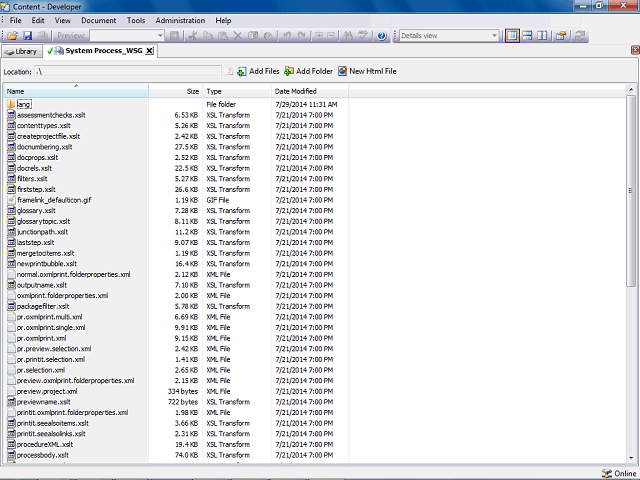The height and width of the screenshot is (480, 640).
Task: Open the Edit menu
Action: coord(38,20)
